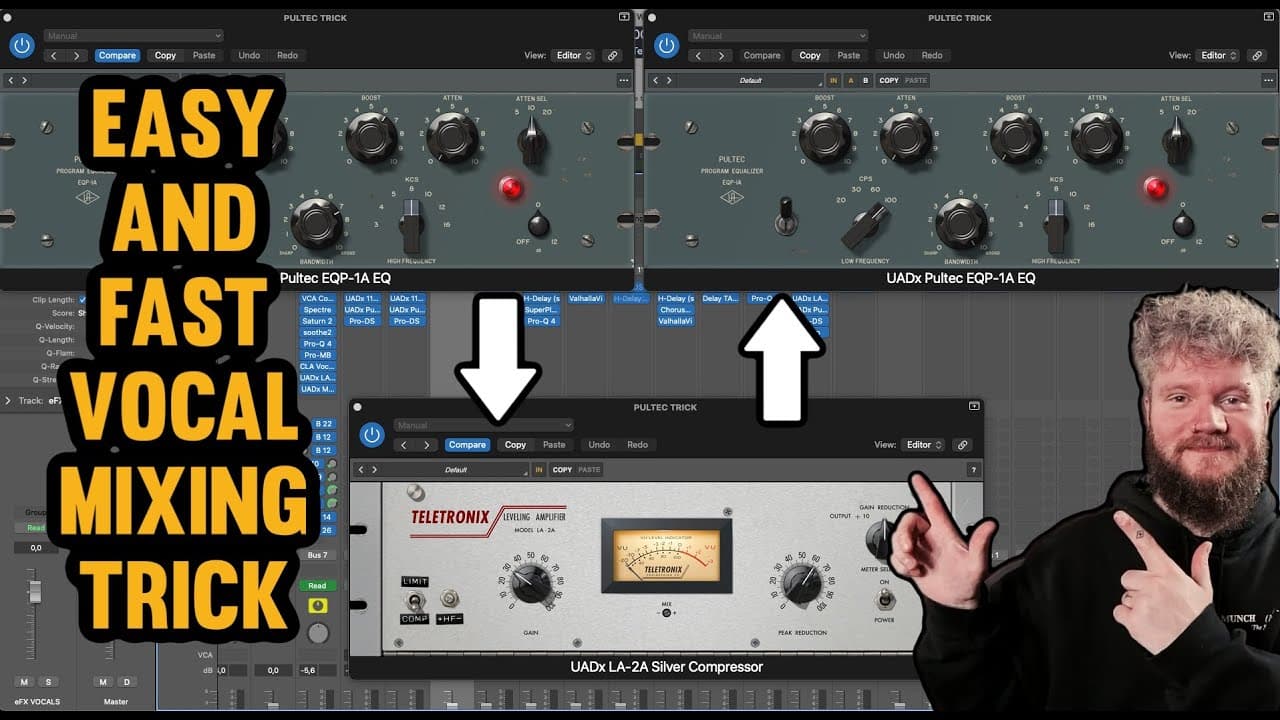Screen dimensions: 1280x720
Task: Switch to state A in the right Pultec toolbar
Action: coord(851,80)
